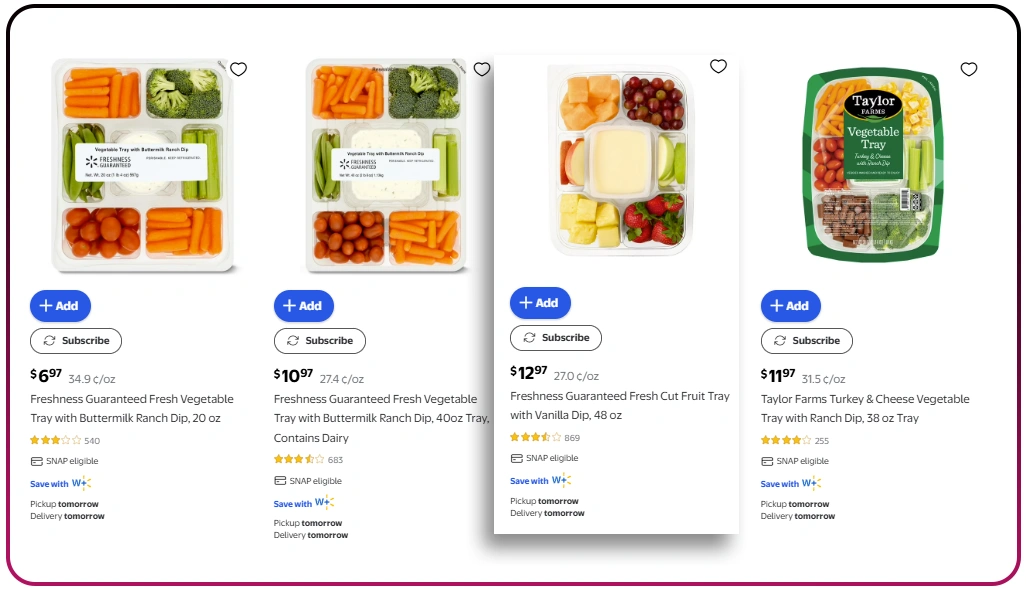Click SNAP eligible icon under first vegetable tray
The image size is (1026, 589).
(x=36, y=461)
